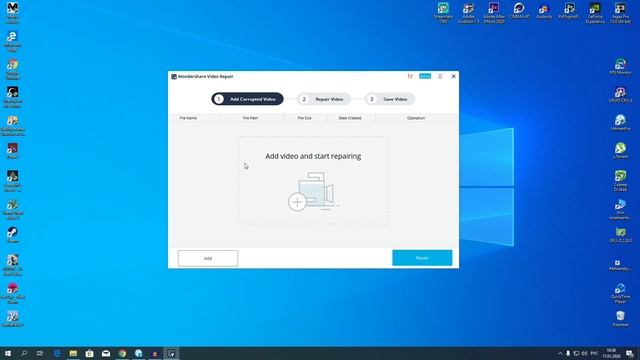Click the taskbar clock and date
The image size is (640, 360).
[x=611, y=353]
